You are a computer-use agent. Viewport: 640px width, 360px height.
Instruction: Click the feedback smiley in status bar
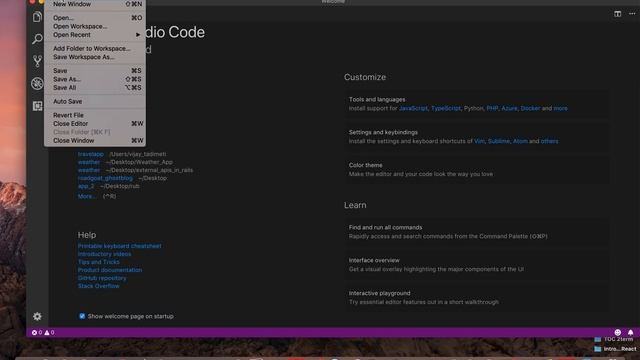pyautogui.click(x=618, y=333)
